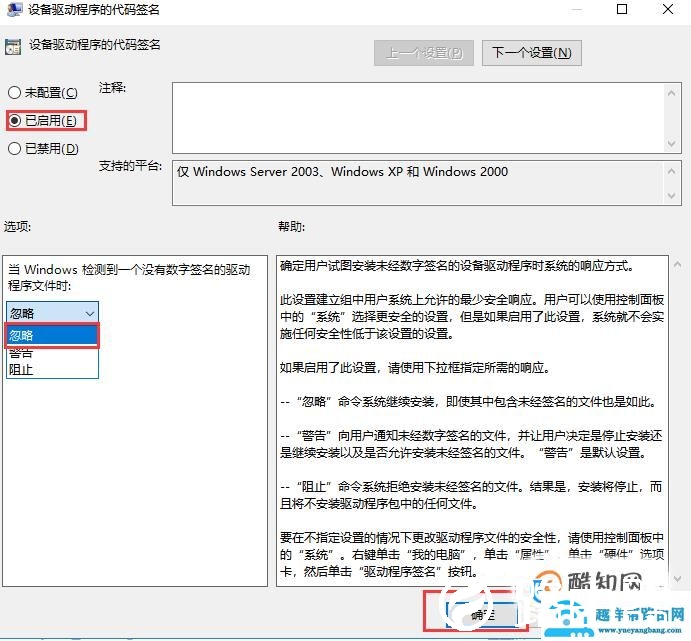This screenshot has width=691, height=641.
Task: Choose 警告 from the dropdown list
Action: click(x=52, y=353)
